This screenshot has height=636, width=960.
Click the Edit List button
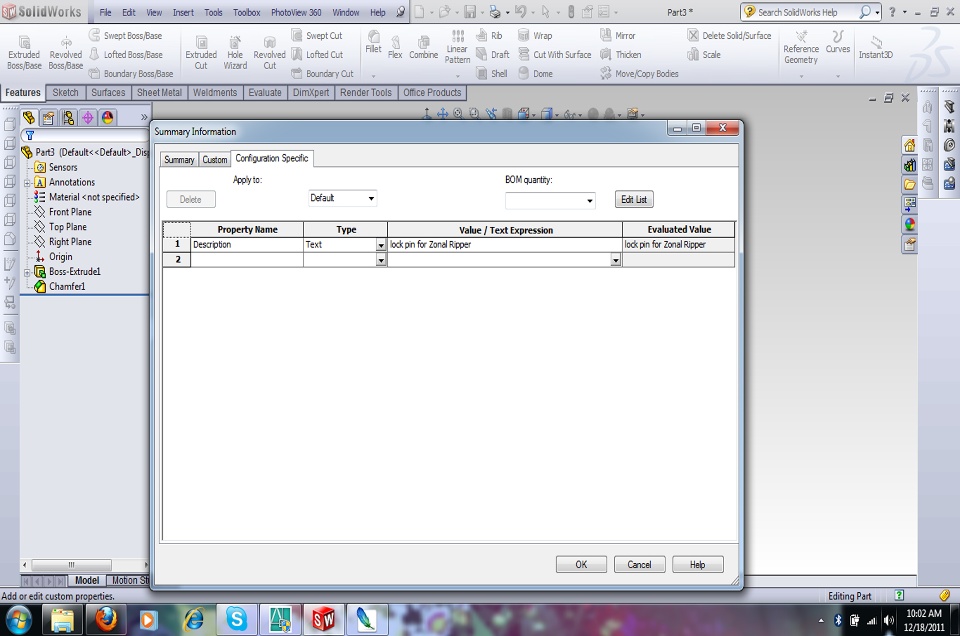(634, 200)
